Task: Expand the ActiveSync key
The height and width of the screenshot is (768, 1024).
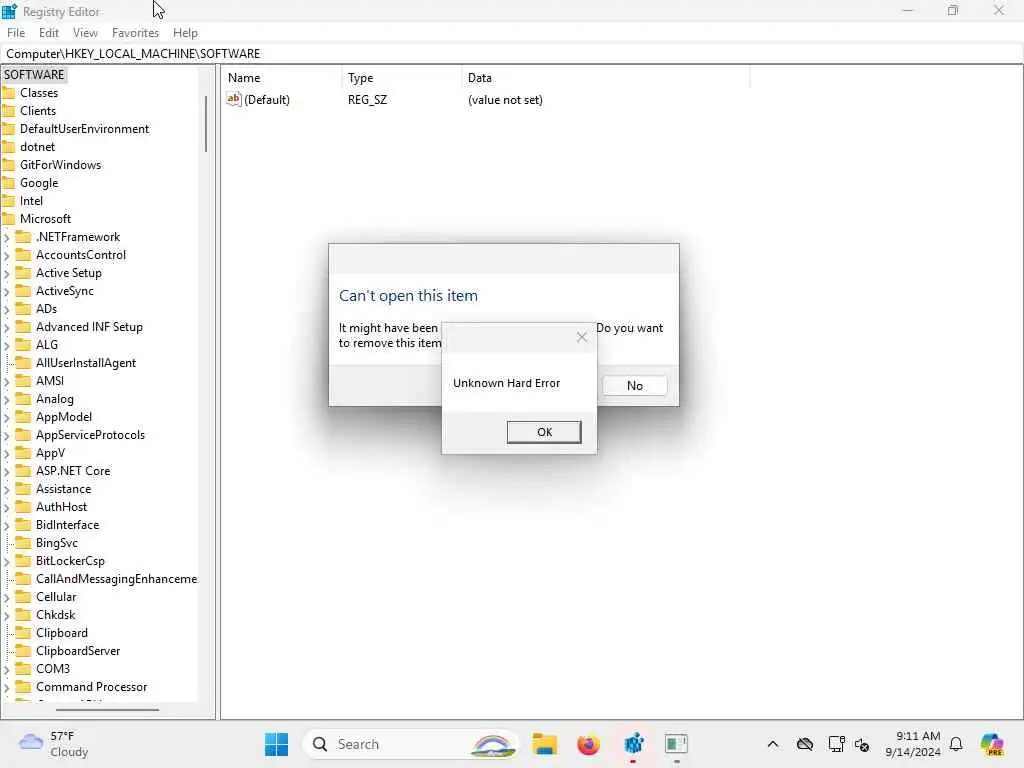Action: [x=7, y=292]
